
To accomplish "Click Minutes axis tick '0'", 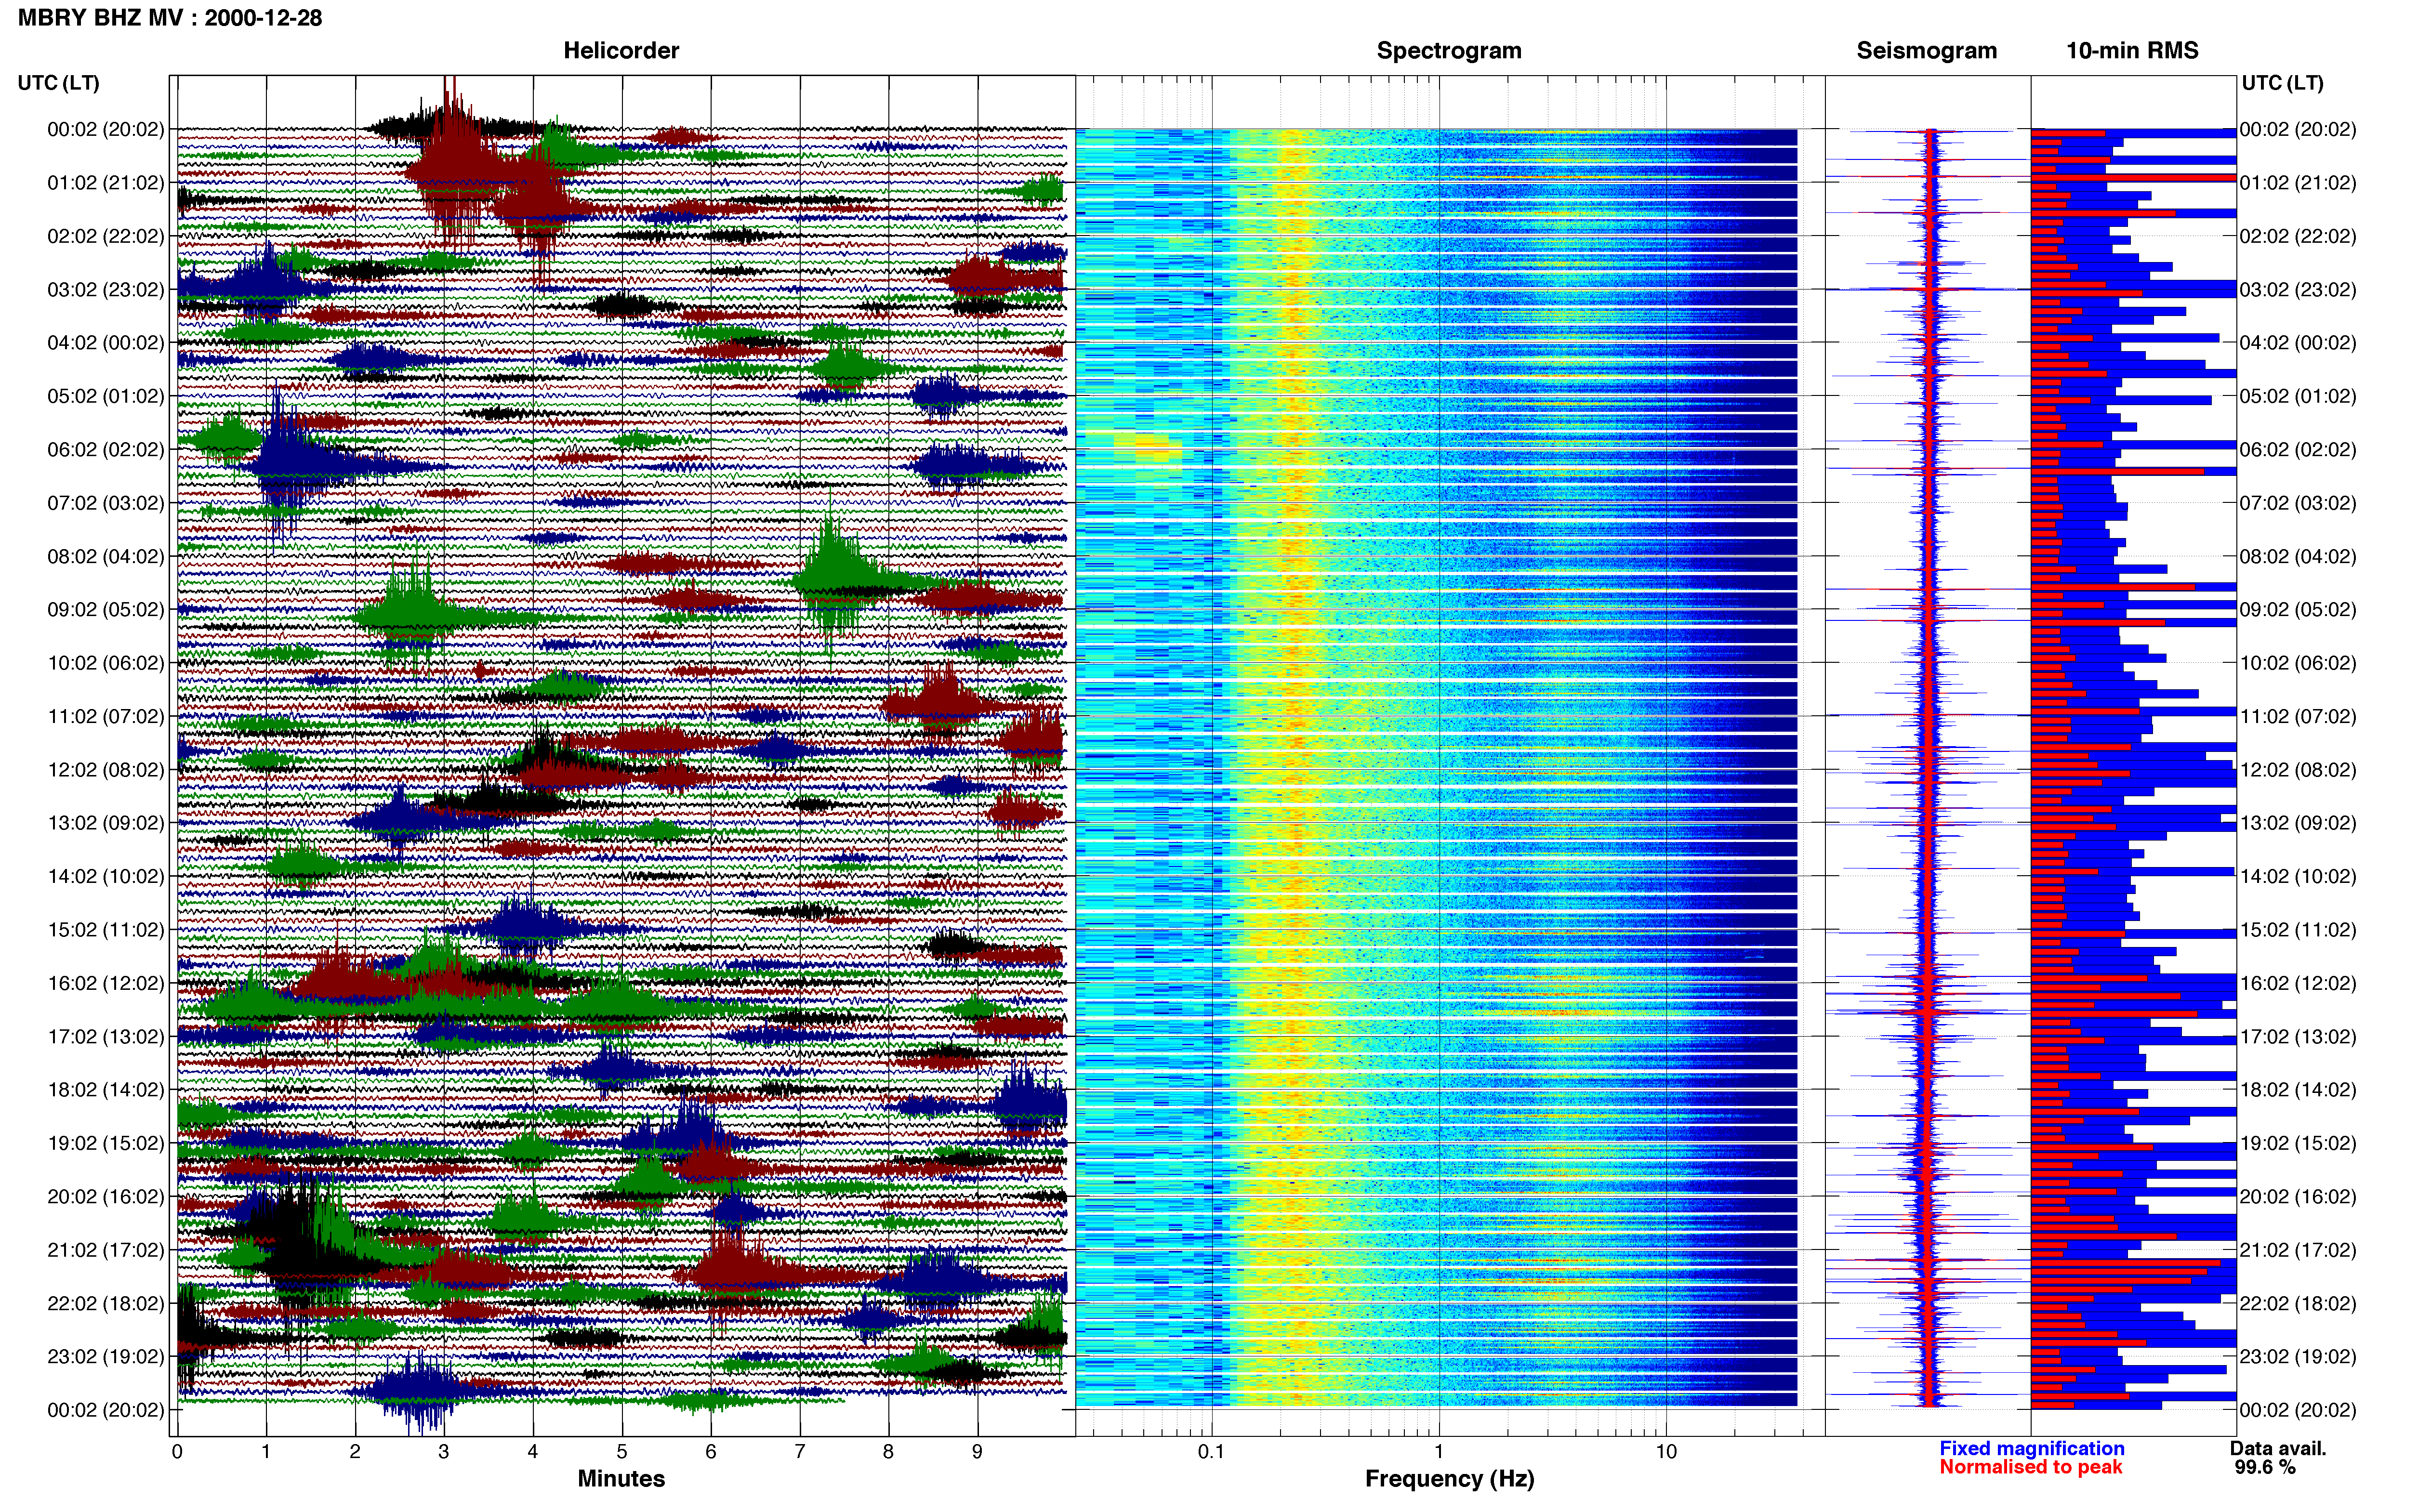I will click(x=177, y=1452).
